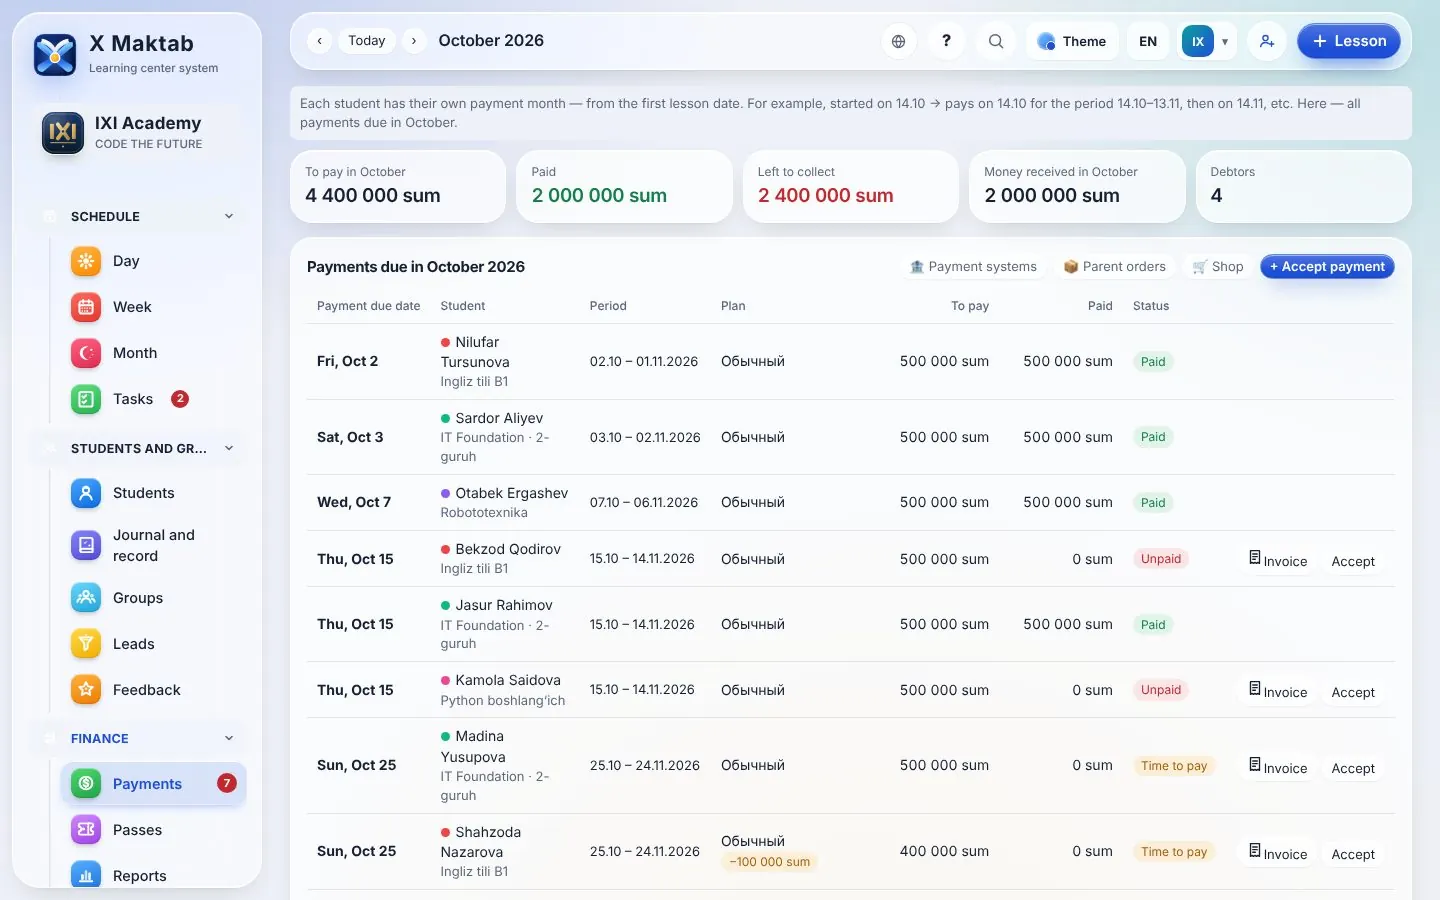Click the Feedback star icon
This screenshot has height=900, width=1440.
(86, 690)
